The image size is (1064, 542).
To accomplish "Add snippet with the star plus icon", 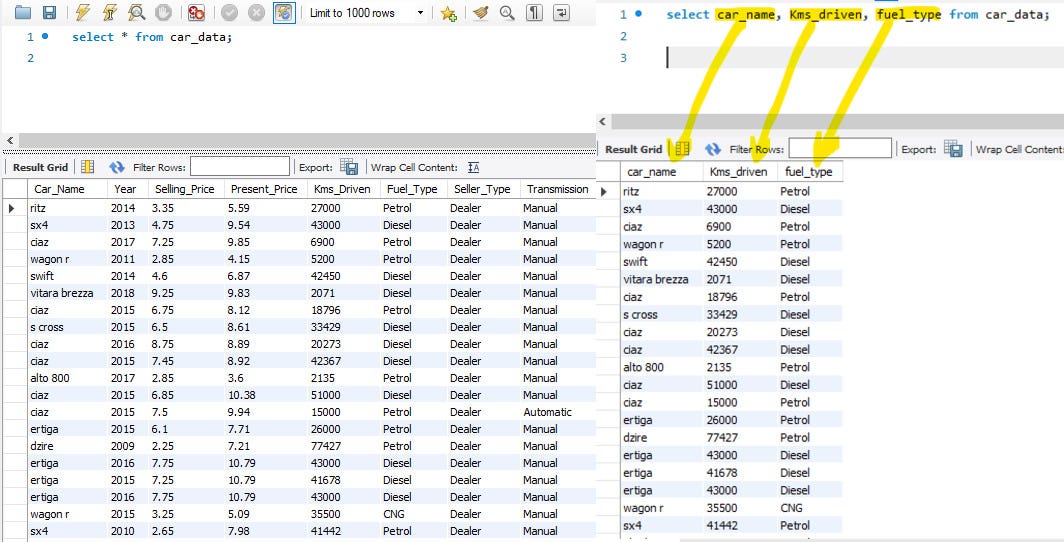I will [448, 13].
